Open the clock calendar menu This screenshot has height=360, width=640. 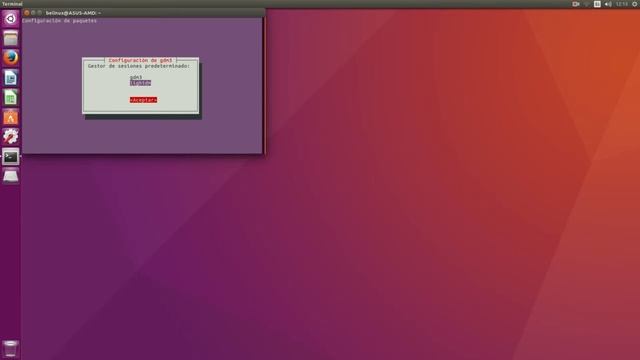pos(622,4)
